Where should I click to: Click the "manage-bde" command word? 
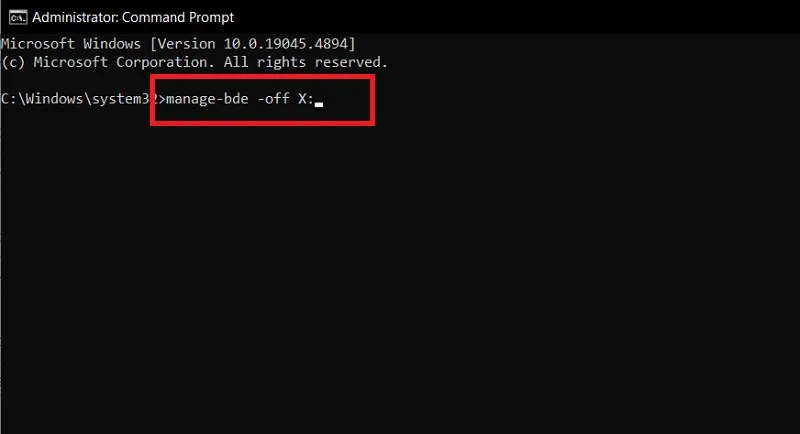click(x=207, y=98)
